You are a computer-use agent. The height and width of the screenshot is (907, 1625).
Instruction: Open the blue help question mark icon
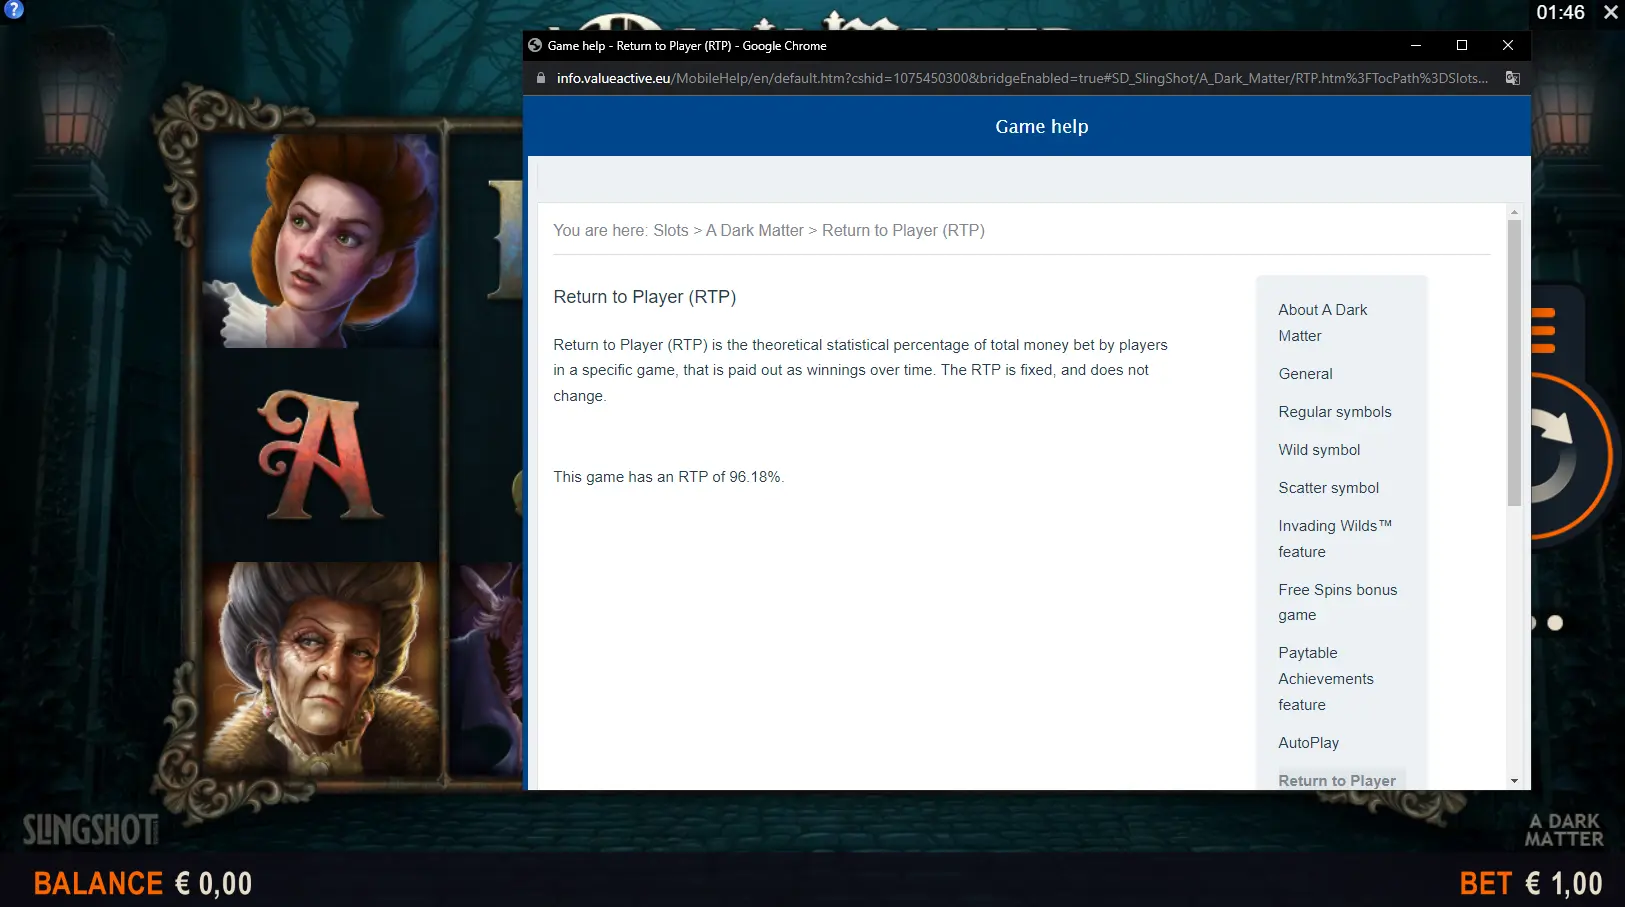click(x=13, y=9)
